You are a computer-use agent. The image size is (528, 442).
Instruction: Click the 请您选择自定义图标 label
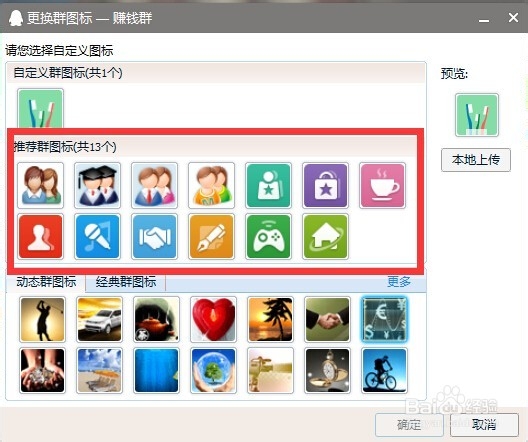(x=59, y=51)
